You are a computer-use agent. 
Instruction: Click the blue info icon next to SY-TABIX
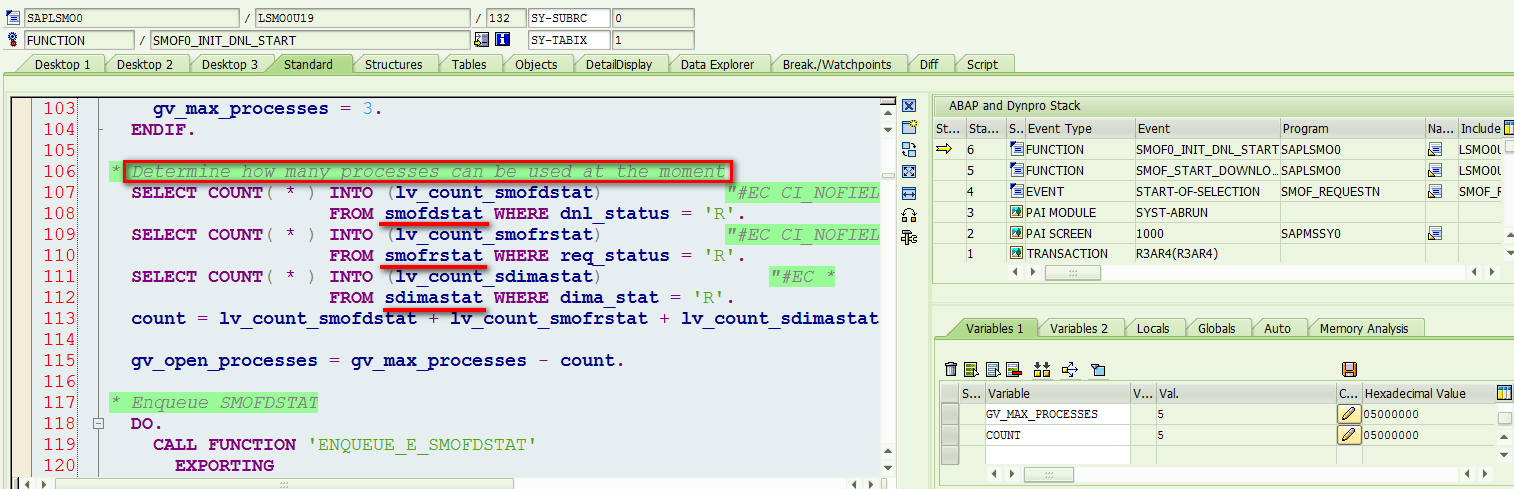pos(503,40)
